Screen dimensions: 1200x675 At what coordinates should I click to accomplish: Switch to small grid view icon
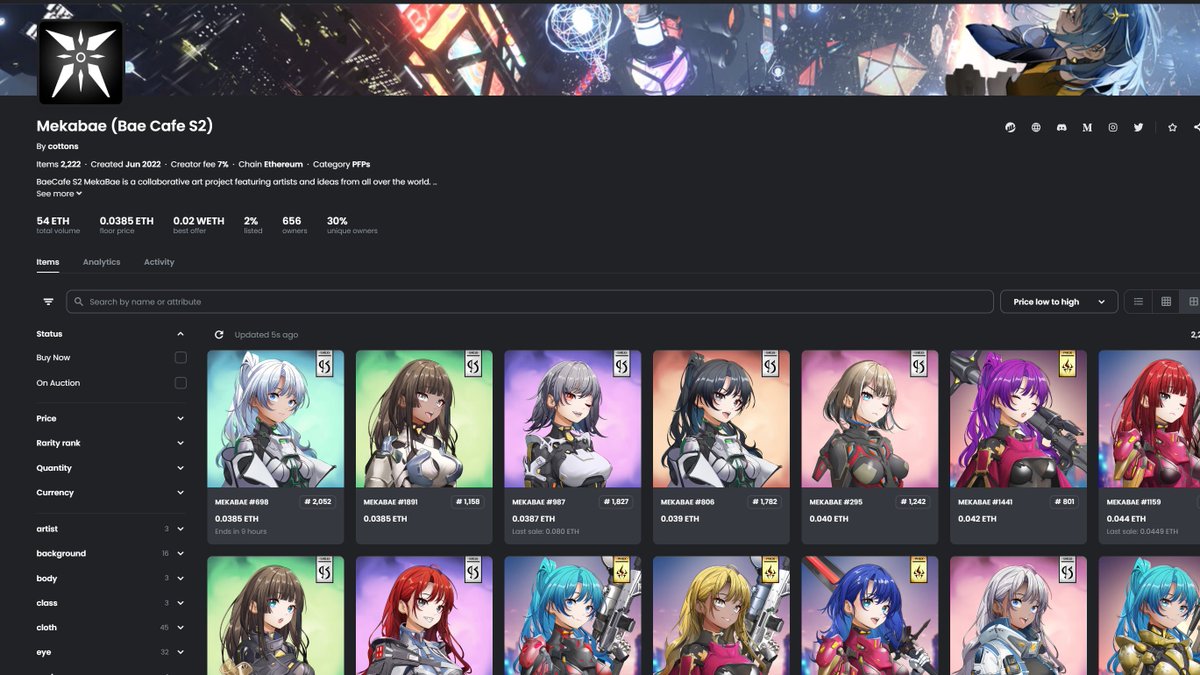1165,301
